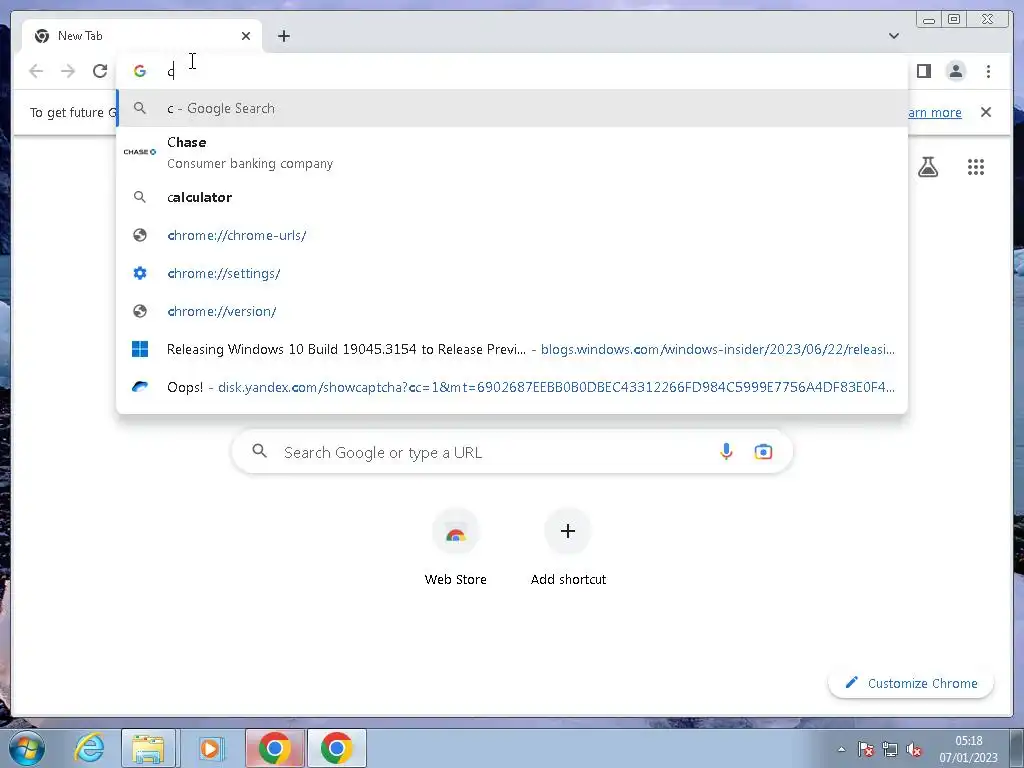Open chrome://chrome-urls/ suggestion
Image resolution: width=1024 pixels, height=768 pixels.
point(512,235)
